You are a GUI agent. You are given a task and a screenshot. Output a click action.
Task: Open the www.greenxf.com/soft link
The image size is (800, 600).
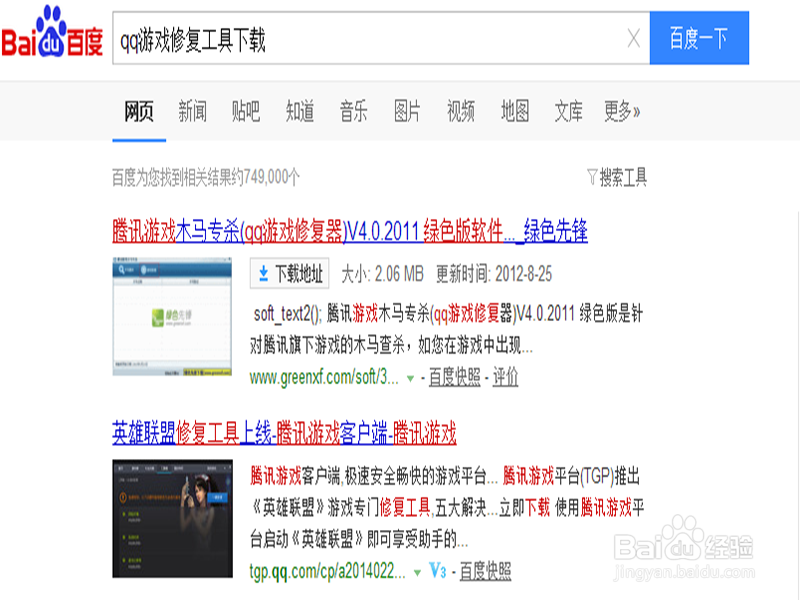click(324, 378)
